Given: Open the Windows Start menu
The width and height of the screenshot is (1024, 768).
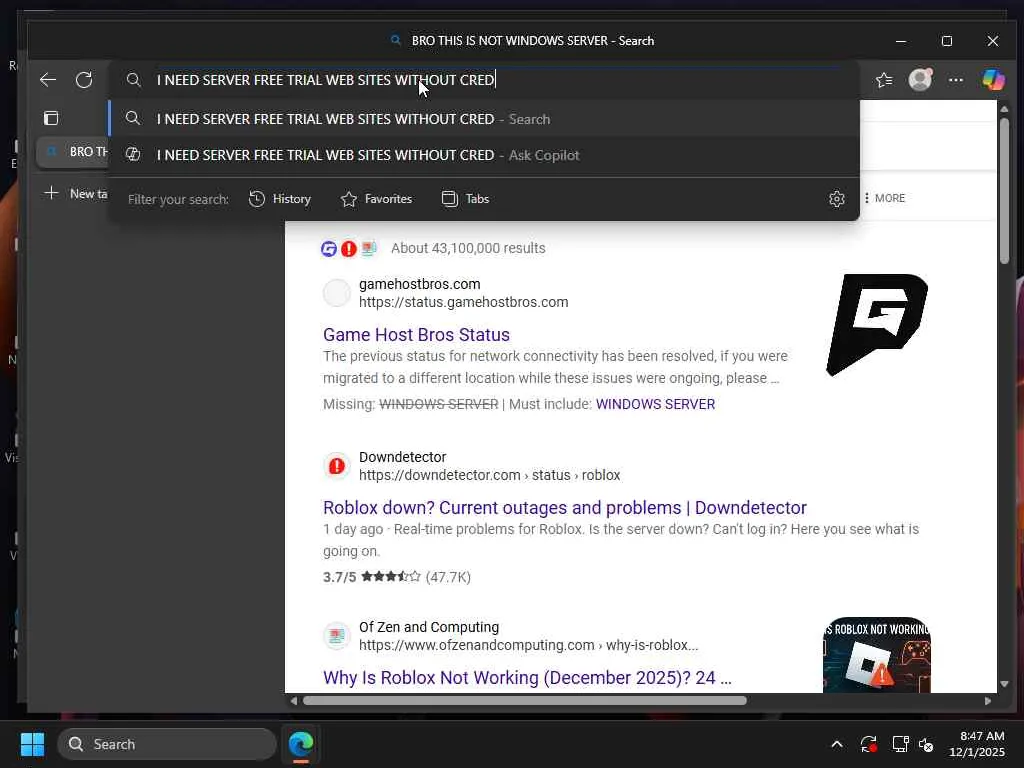Looking at the screenshot, I should point(32,744).
